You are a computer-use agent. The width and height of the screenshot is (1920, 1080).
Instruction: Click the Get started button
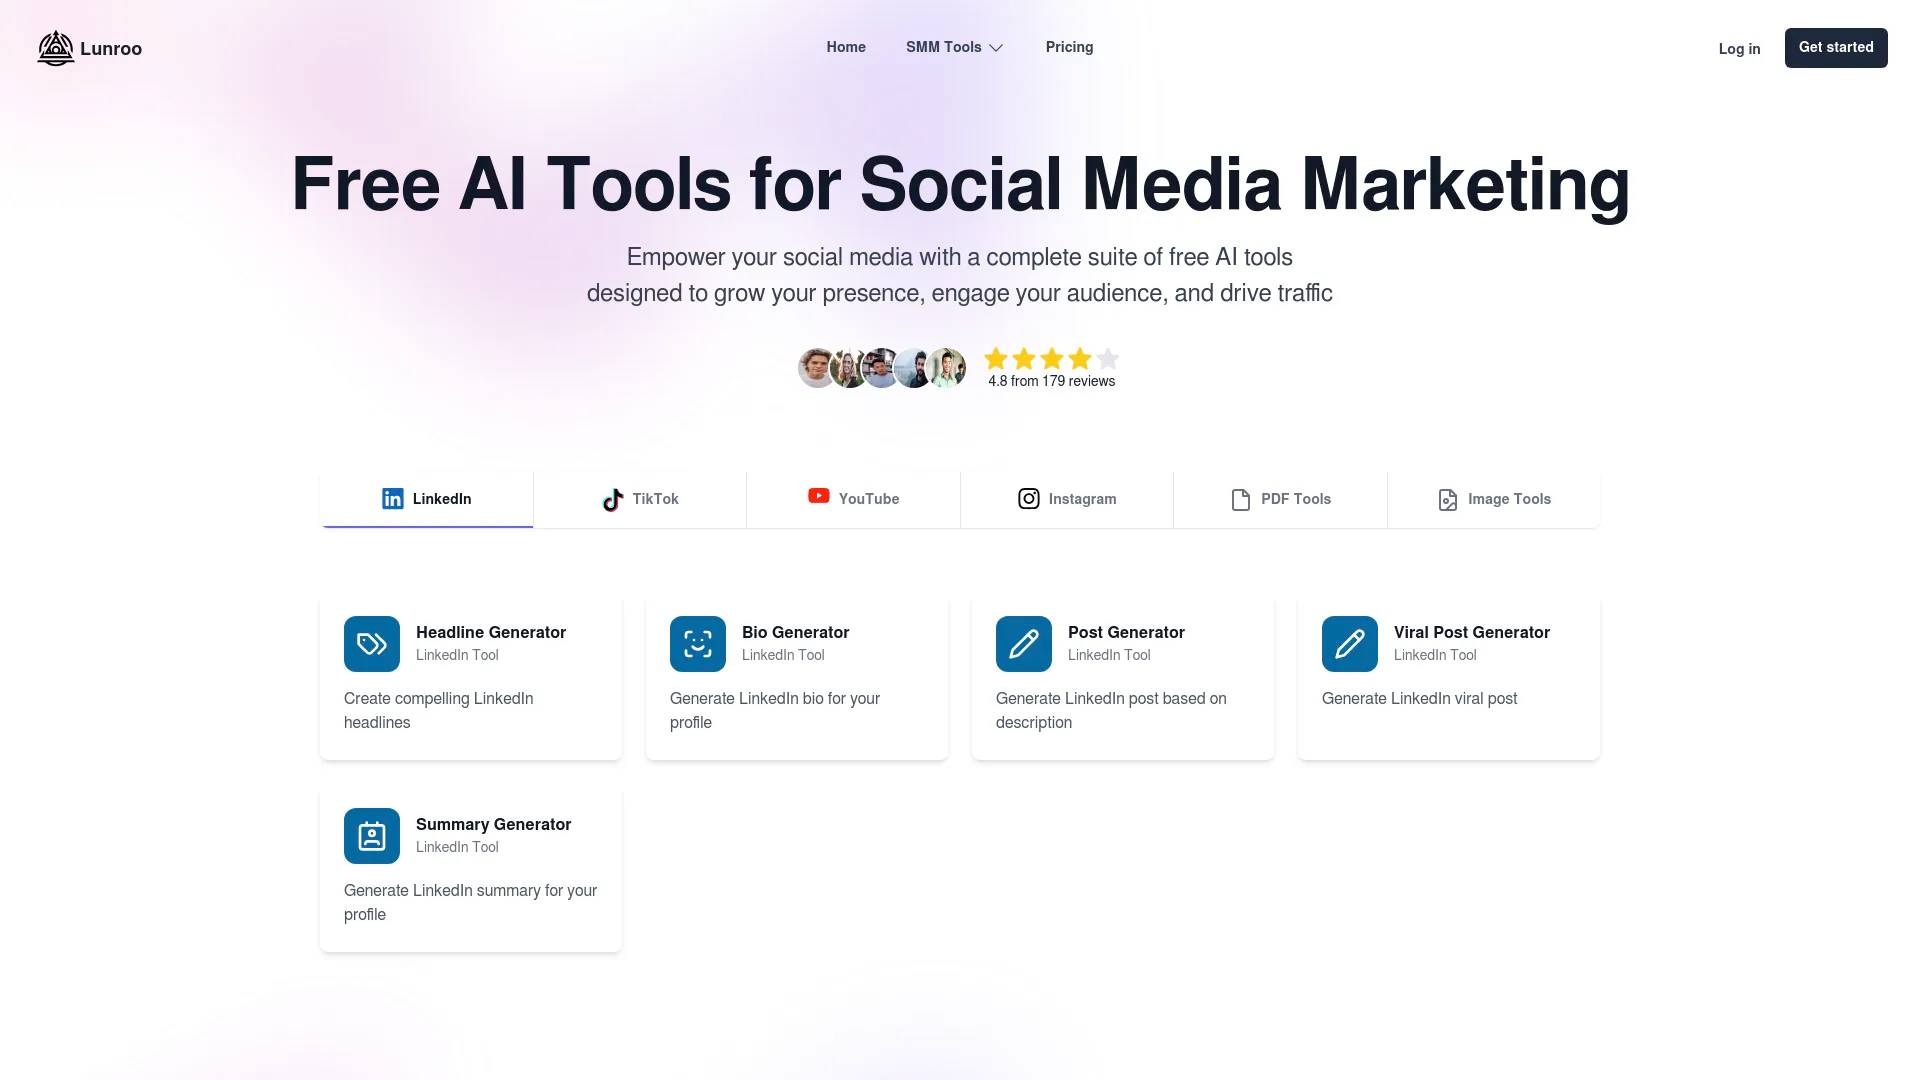coord(1836,46)
